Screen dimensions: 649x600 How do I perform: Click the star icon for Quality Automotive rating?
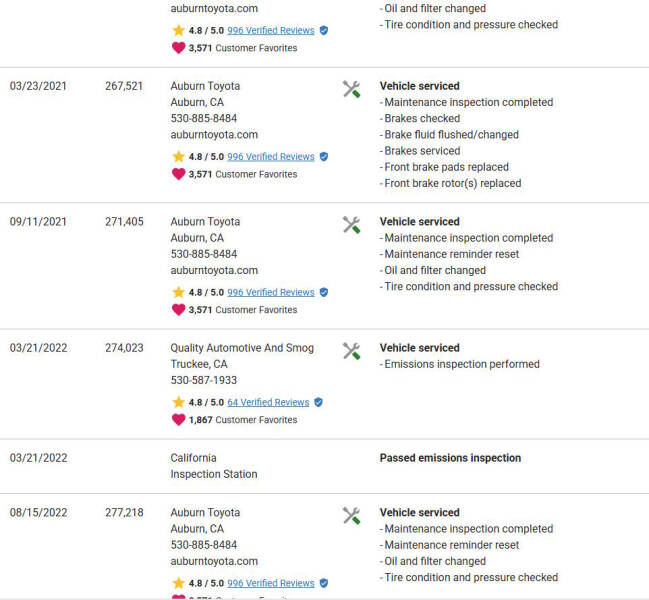click(x=178, y=402)
